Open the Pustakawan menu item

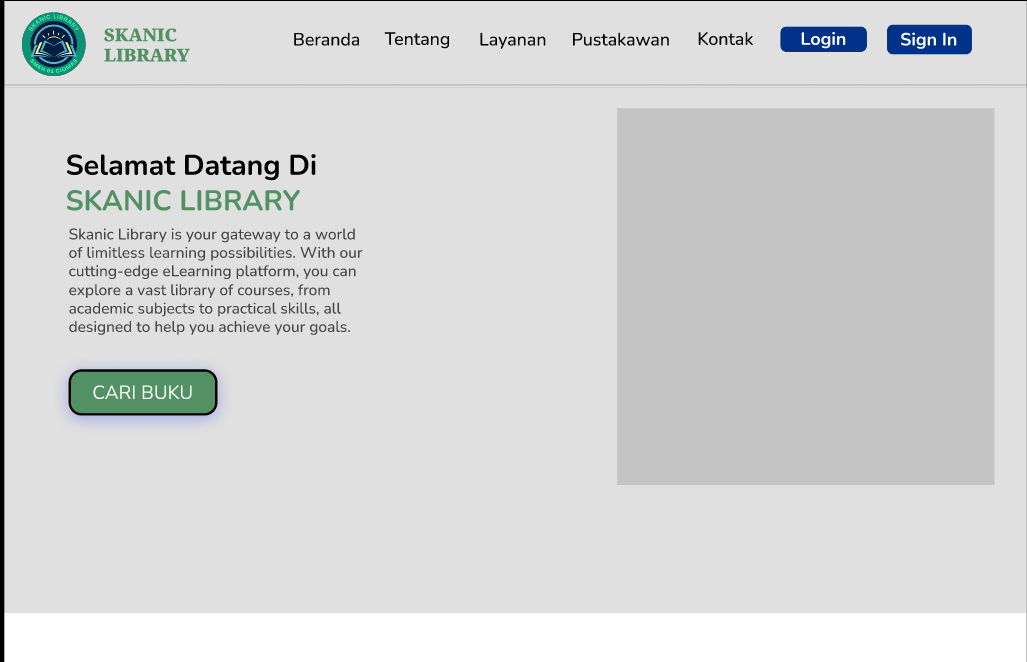[x=620, y=40]
